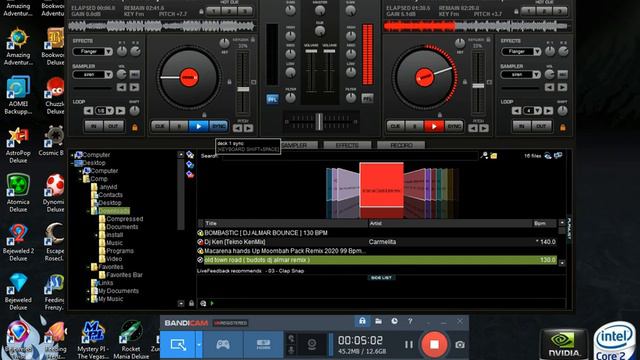
Task: Sort tracks by the Artist column
Action: click(450, 224)
